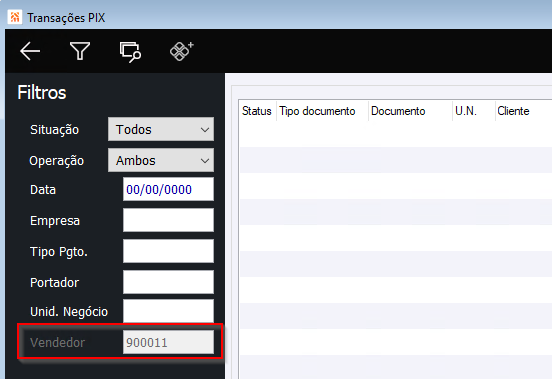552x379 pixels.
Task: Click the Data label
Action: [43, 190]
